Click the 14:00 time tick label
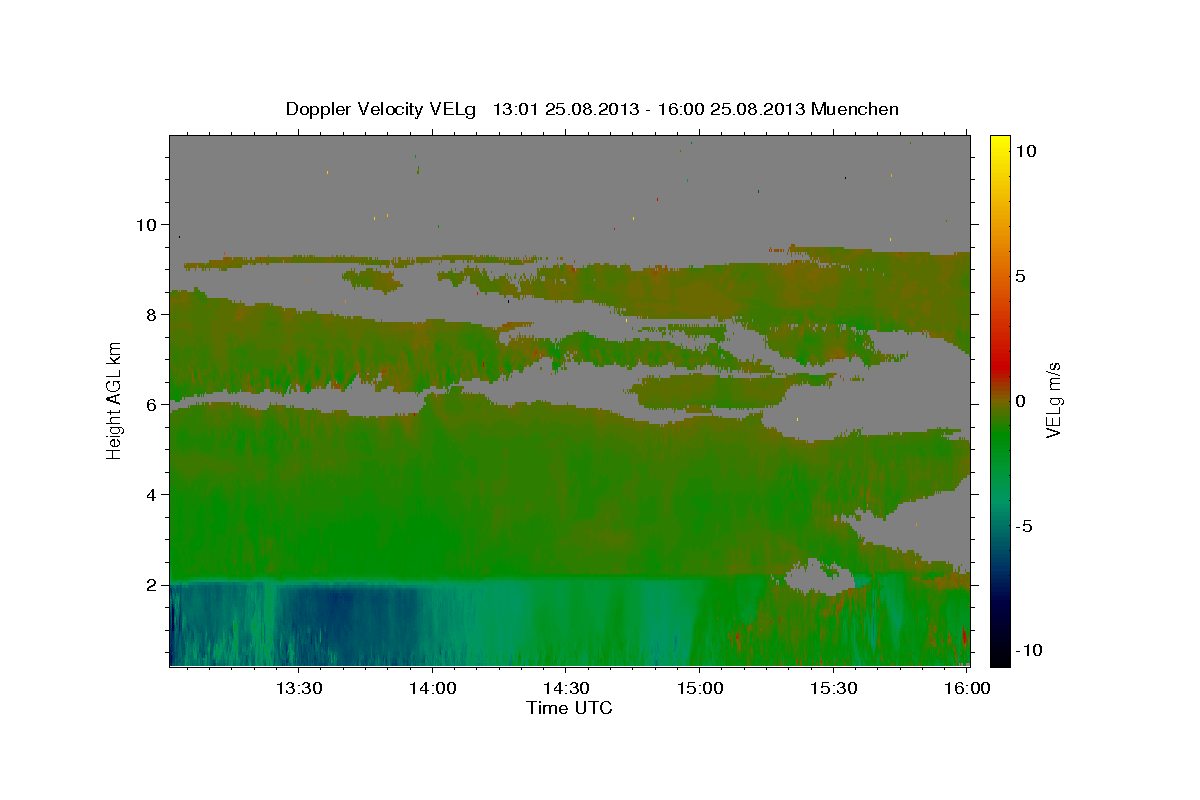 click(x=432, y=688)
